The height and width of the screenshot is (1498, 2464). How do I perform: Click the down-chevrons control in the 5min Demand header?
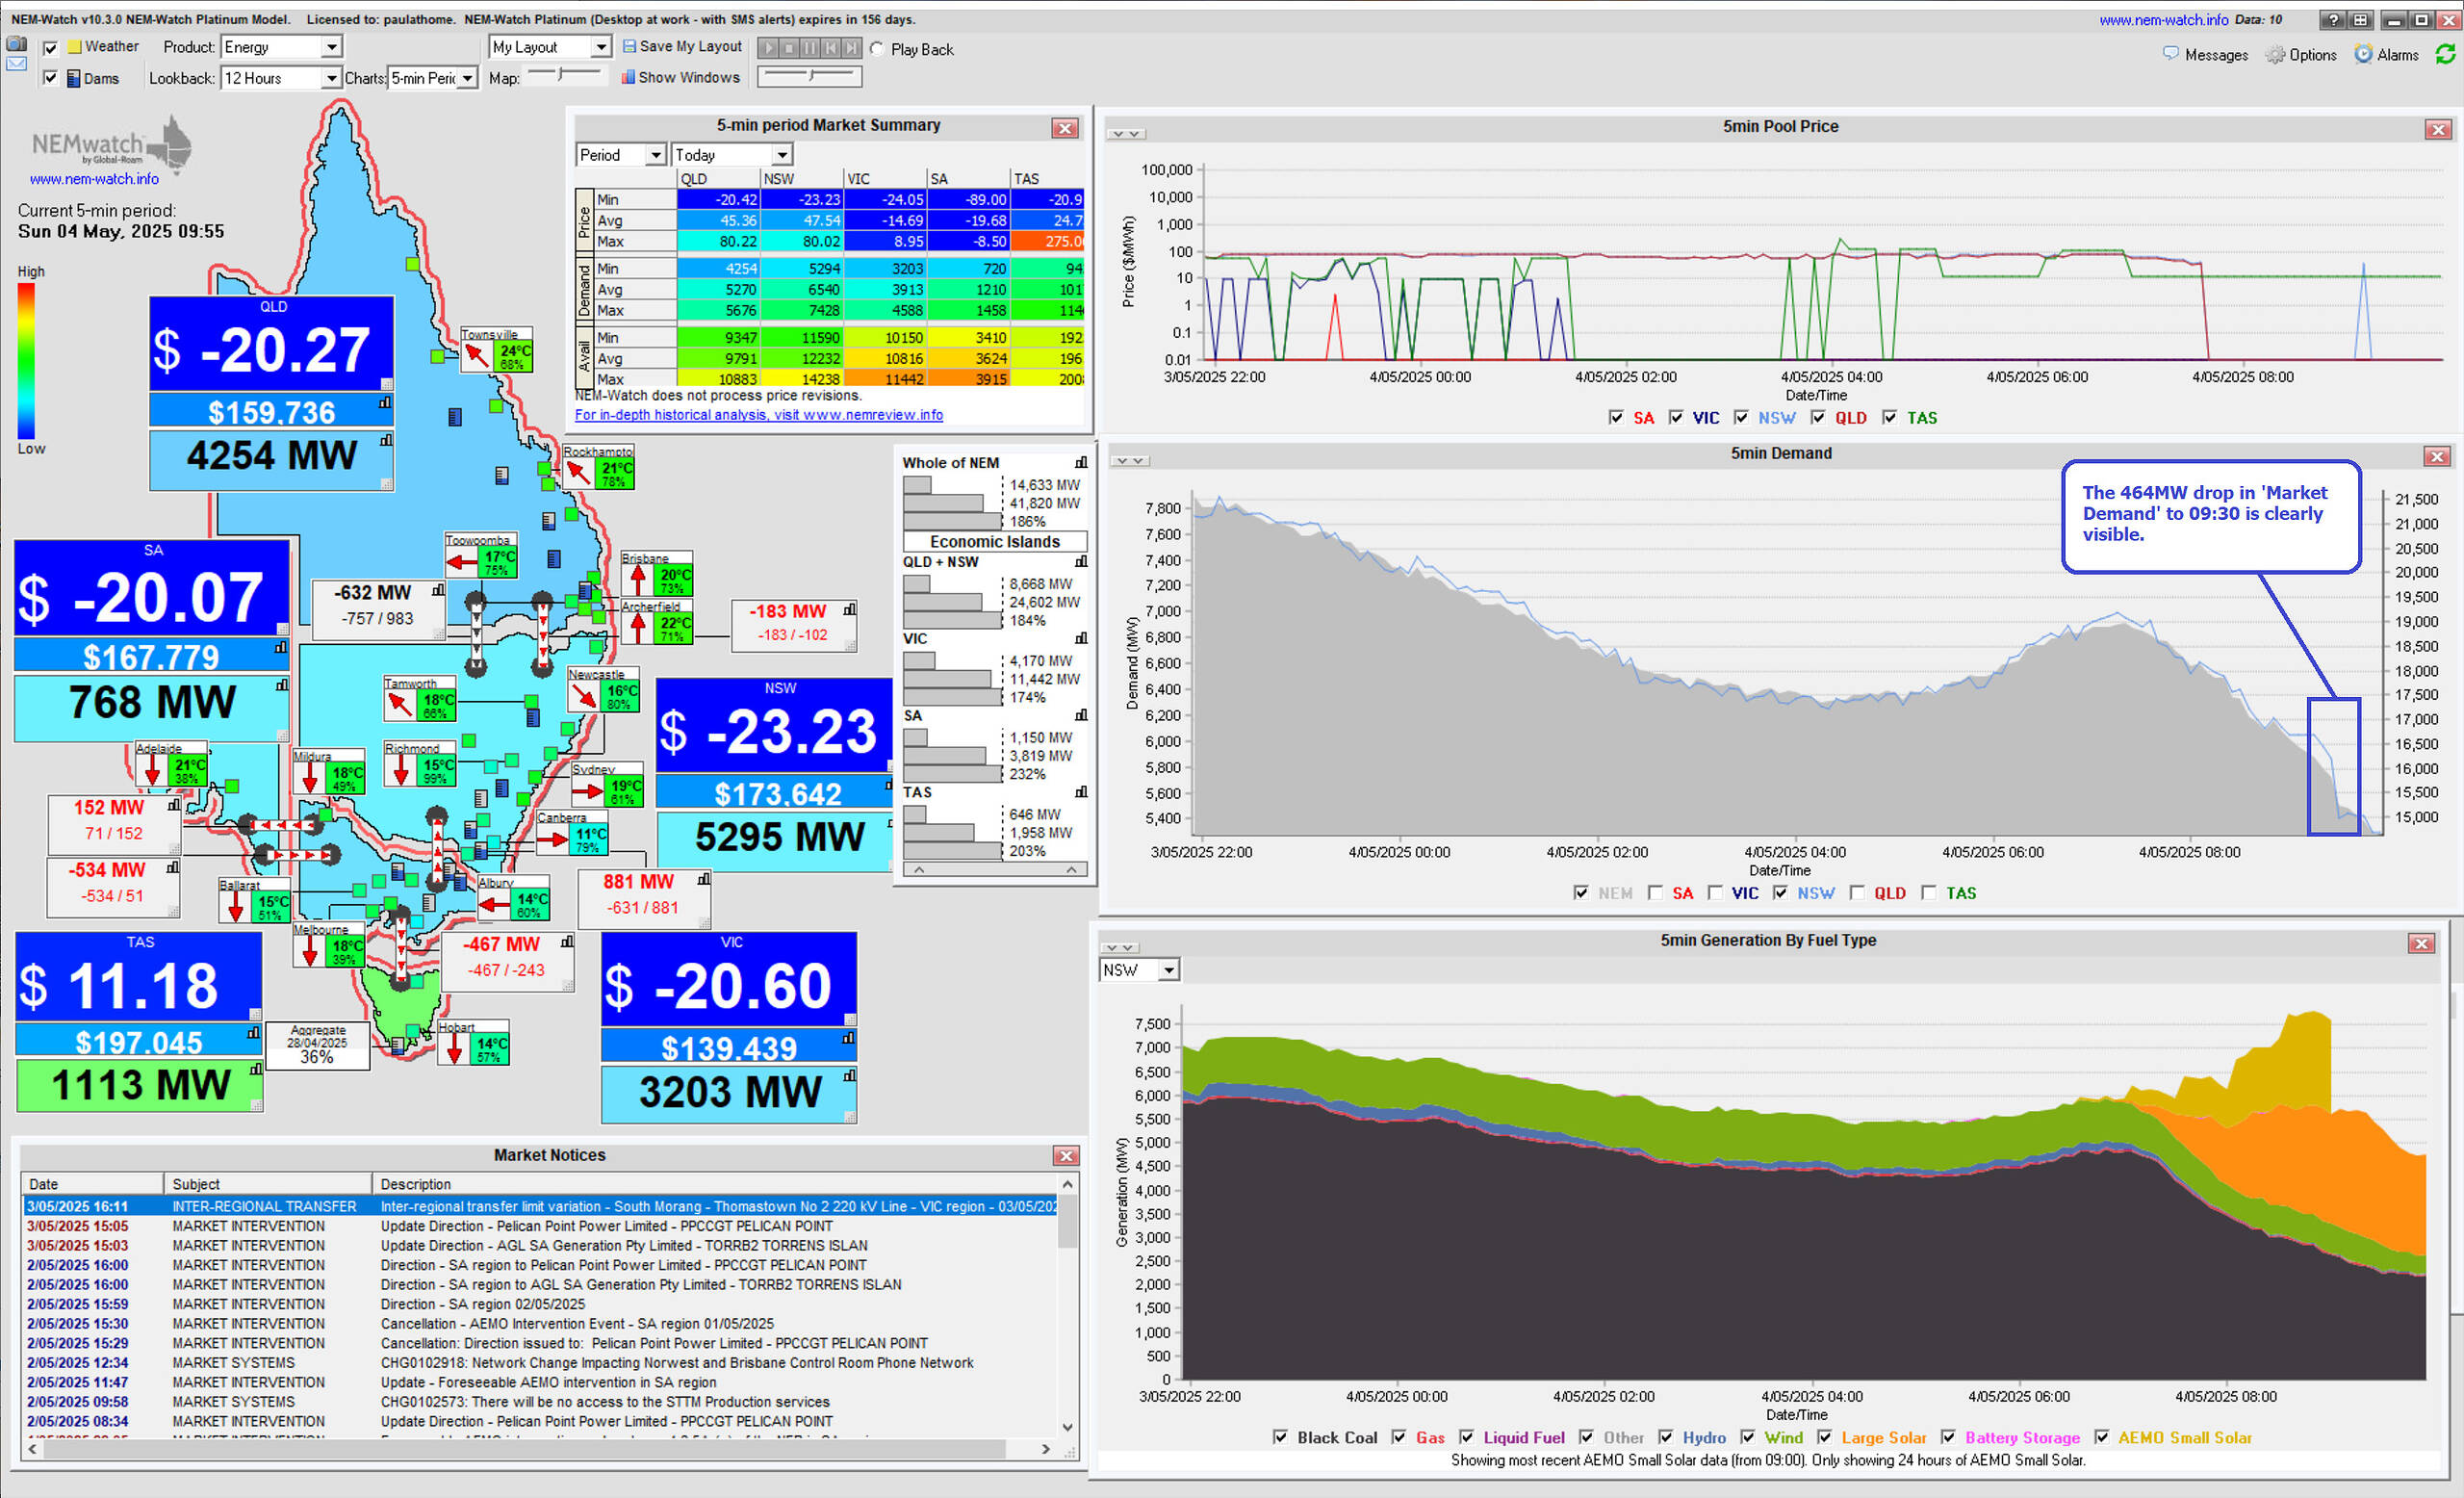point(1130,461)
